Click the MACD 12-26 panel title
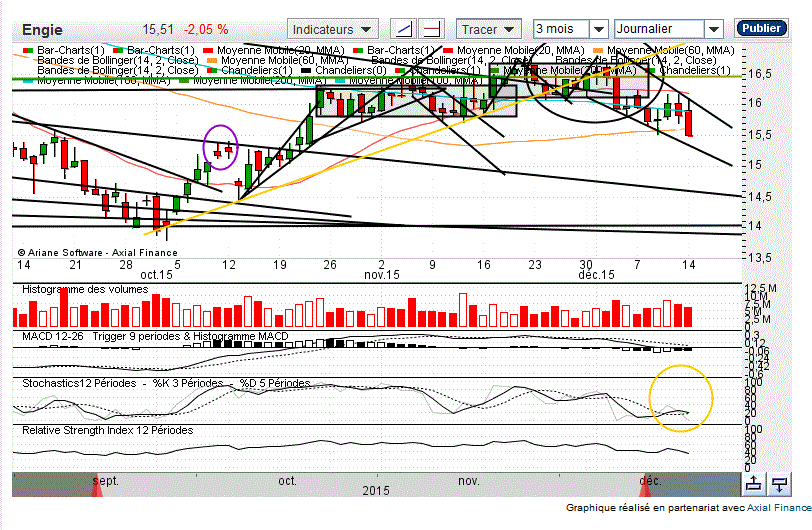Image resolution: width=812 pixels, height=530 pixels. coord(155,336)
